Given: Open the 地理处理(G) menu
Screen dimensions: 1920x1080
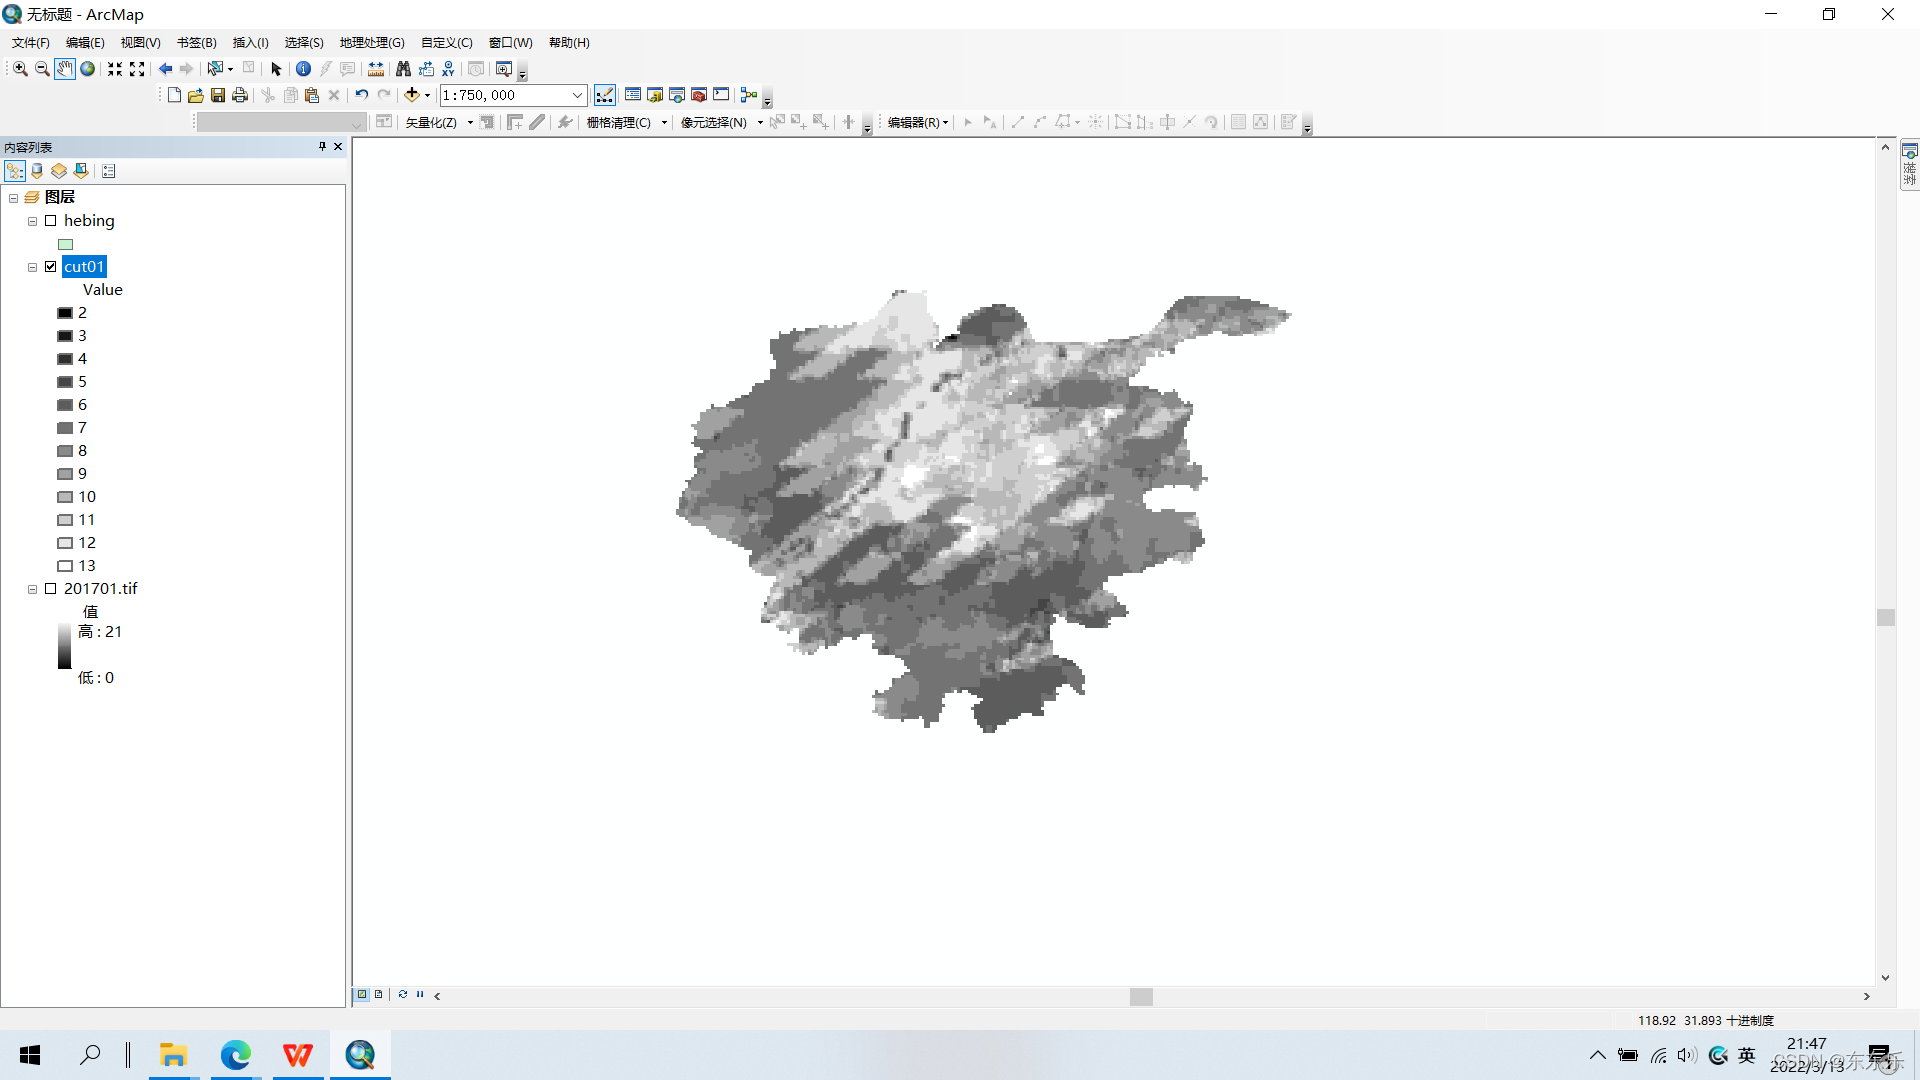Looking at the screenshot, I should click(x=372, y=43).
